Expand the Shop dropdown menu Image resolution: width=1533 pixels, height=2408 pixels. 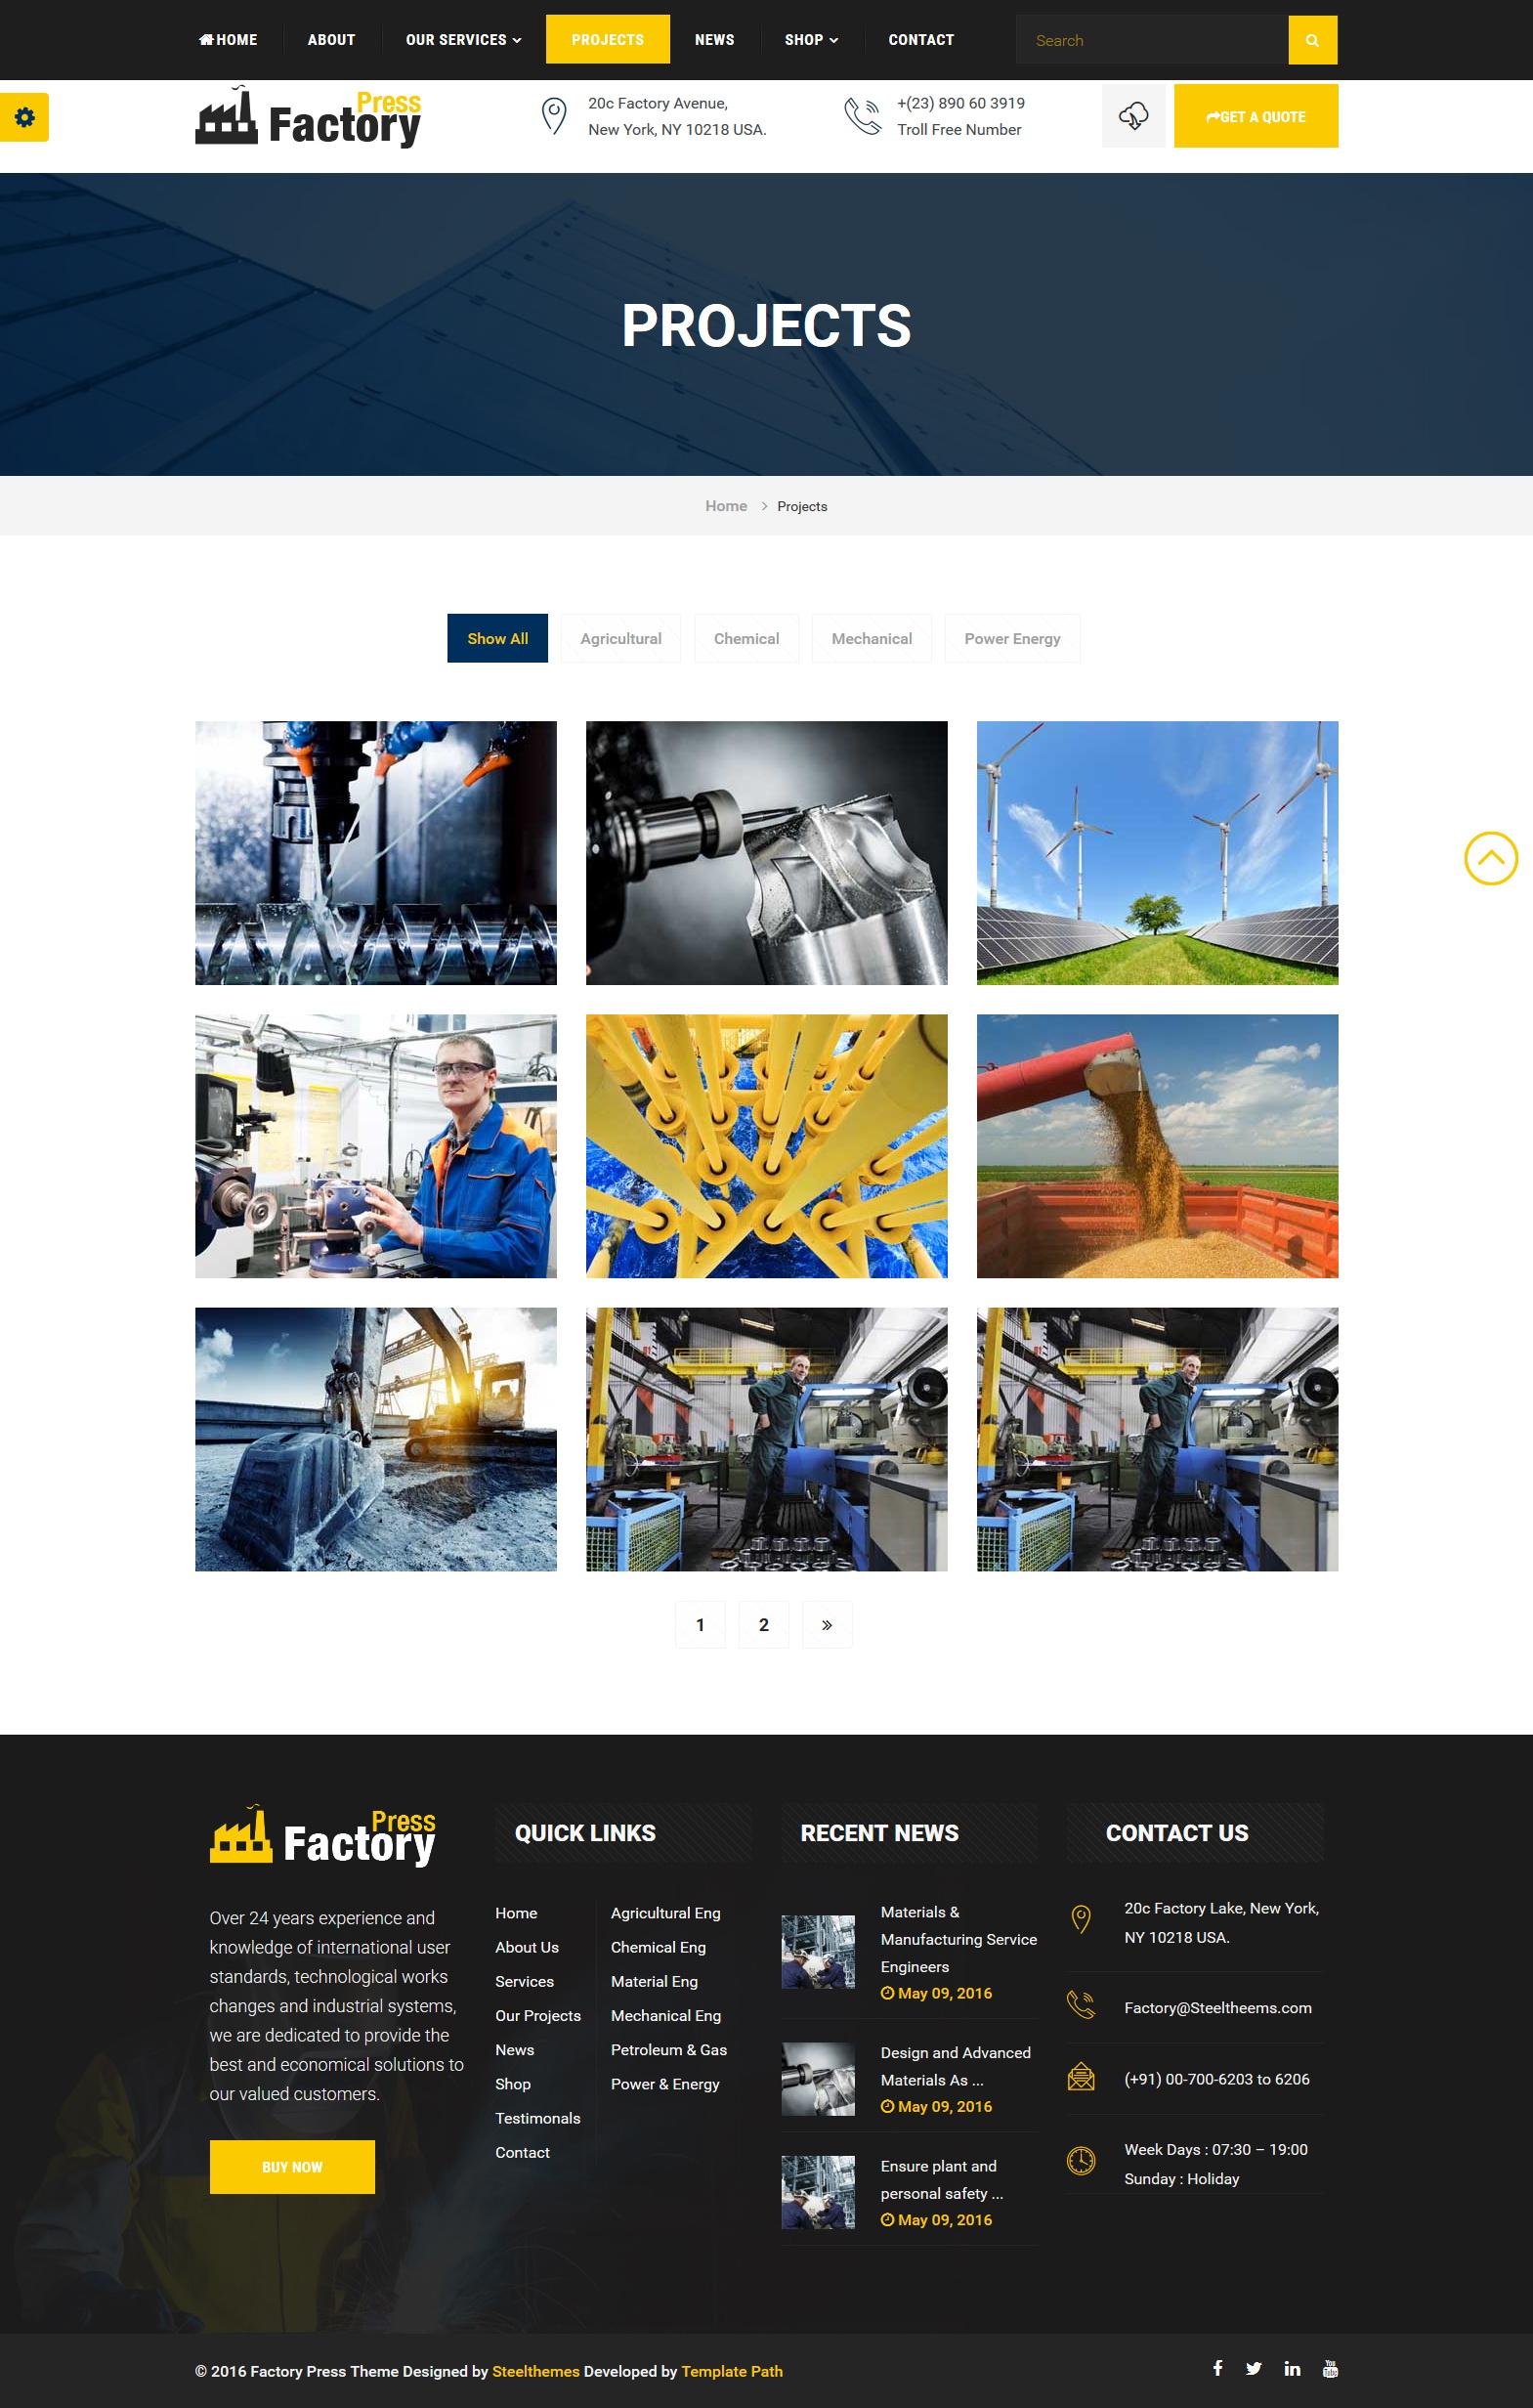click(811, 40)
